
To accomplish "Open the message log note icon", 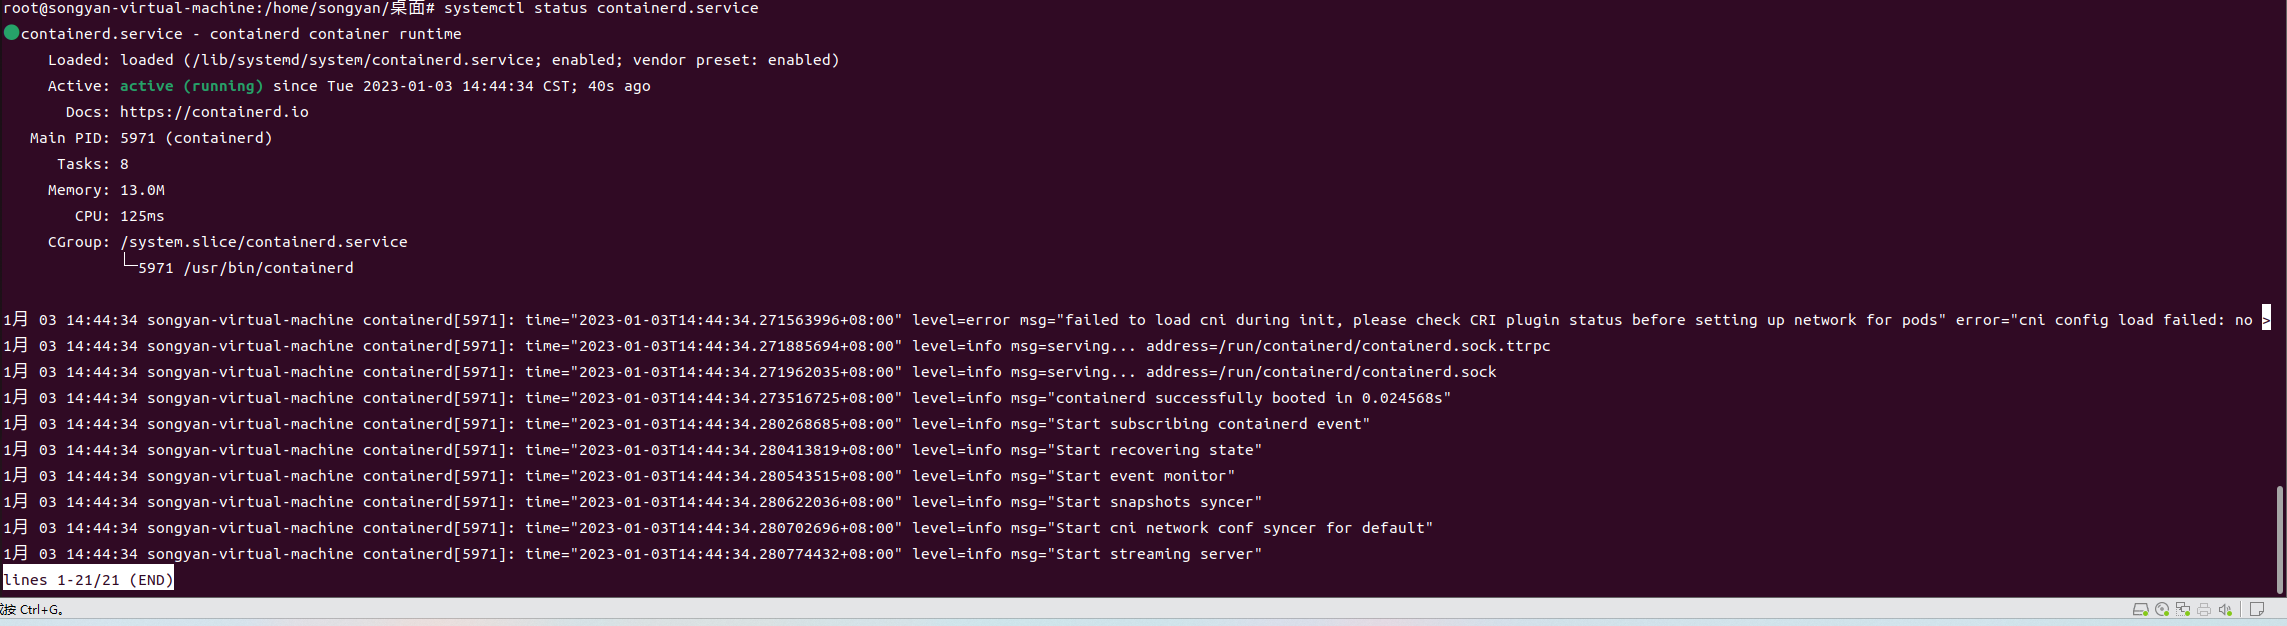I will [x=2257, y=610].
